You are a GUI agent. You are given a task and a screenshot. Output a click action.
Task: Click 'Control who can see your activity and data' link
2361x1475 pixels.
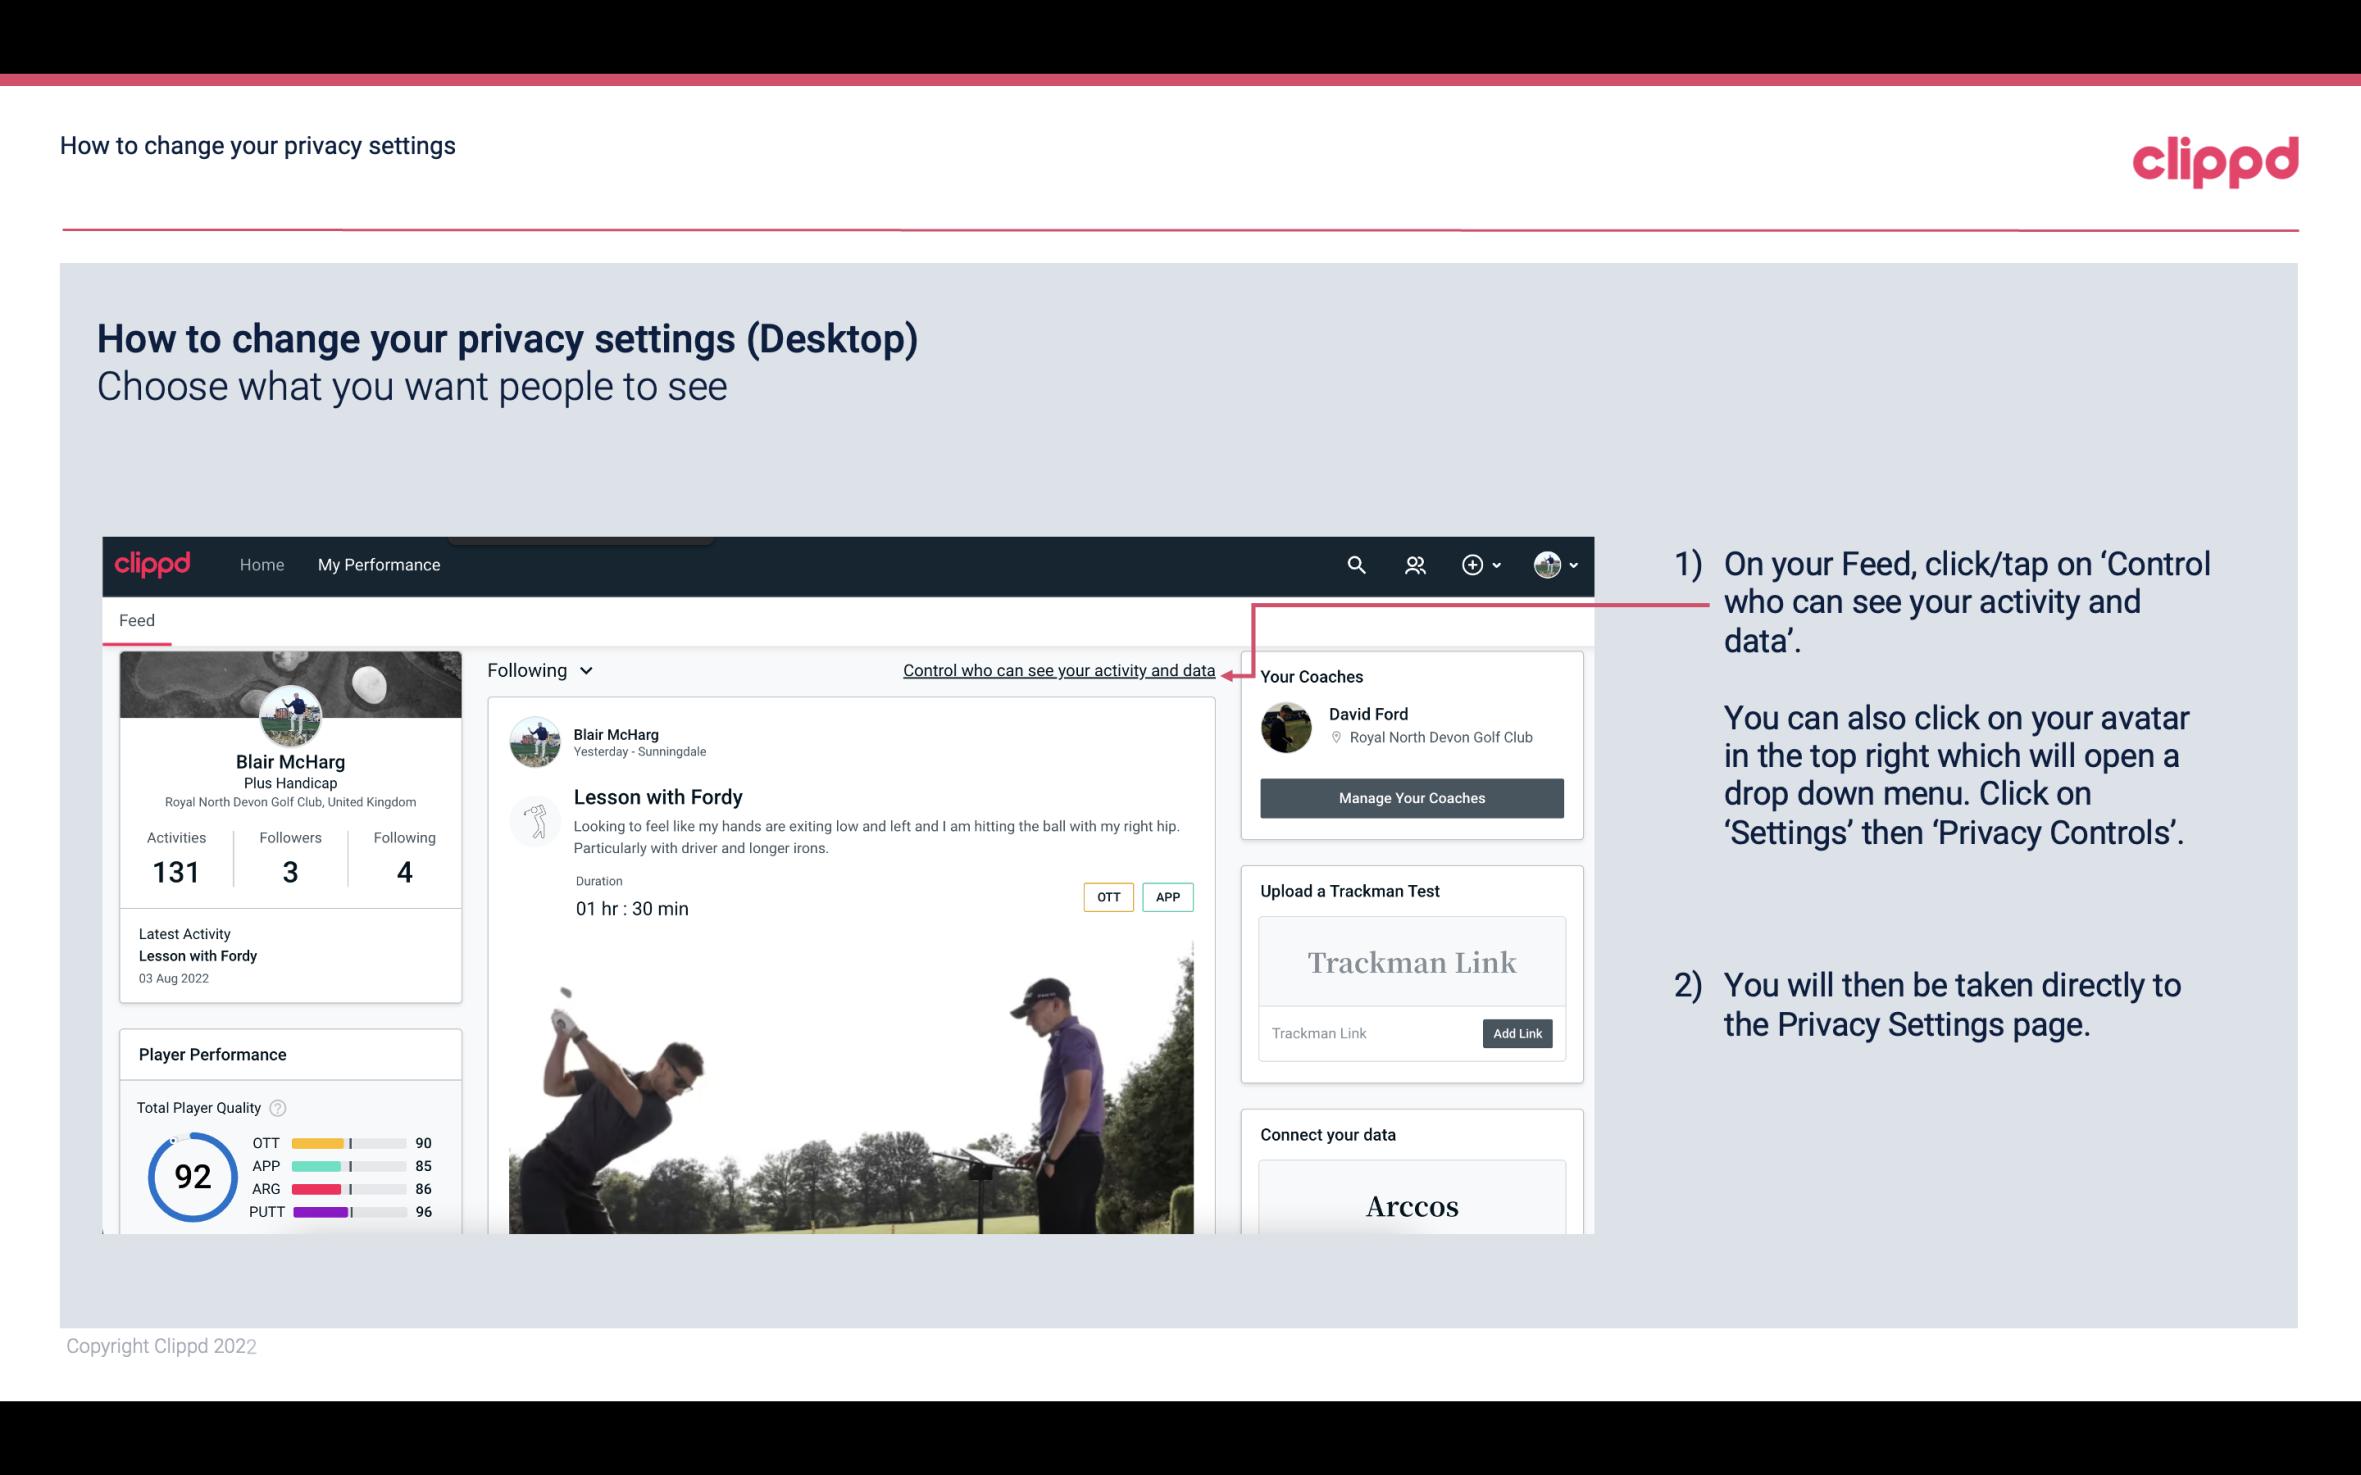point(1057,670)
